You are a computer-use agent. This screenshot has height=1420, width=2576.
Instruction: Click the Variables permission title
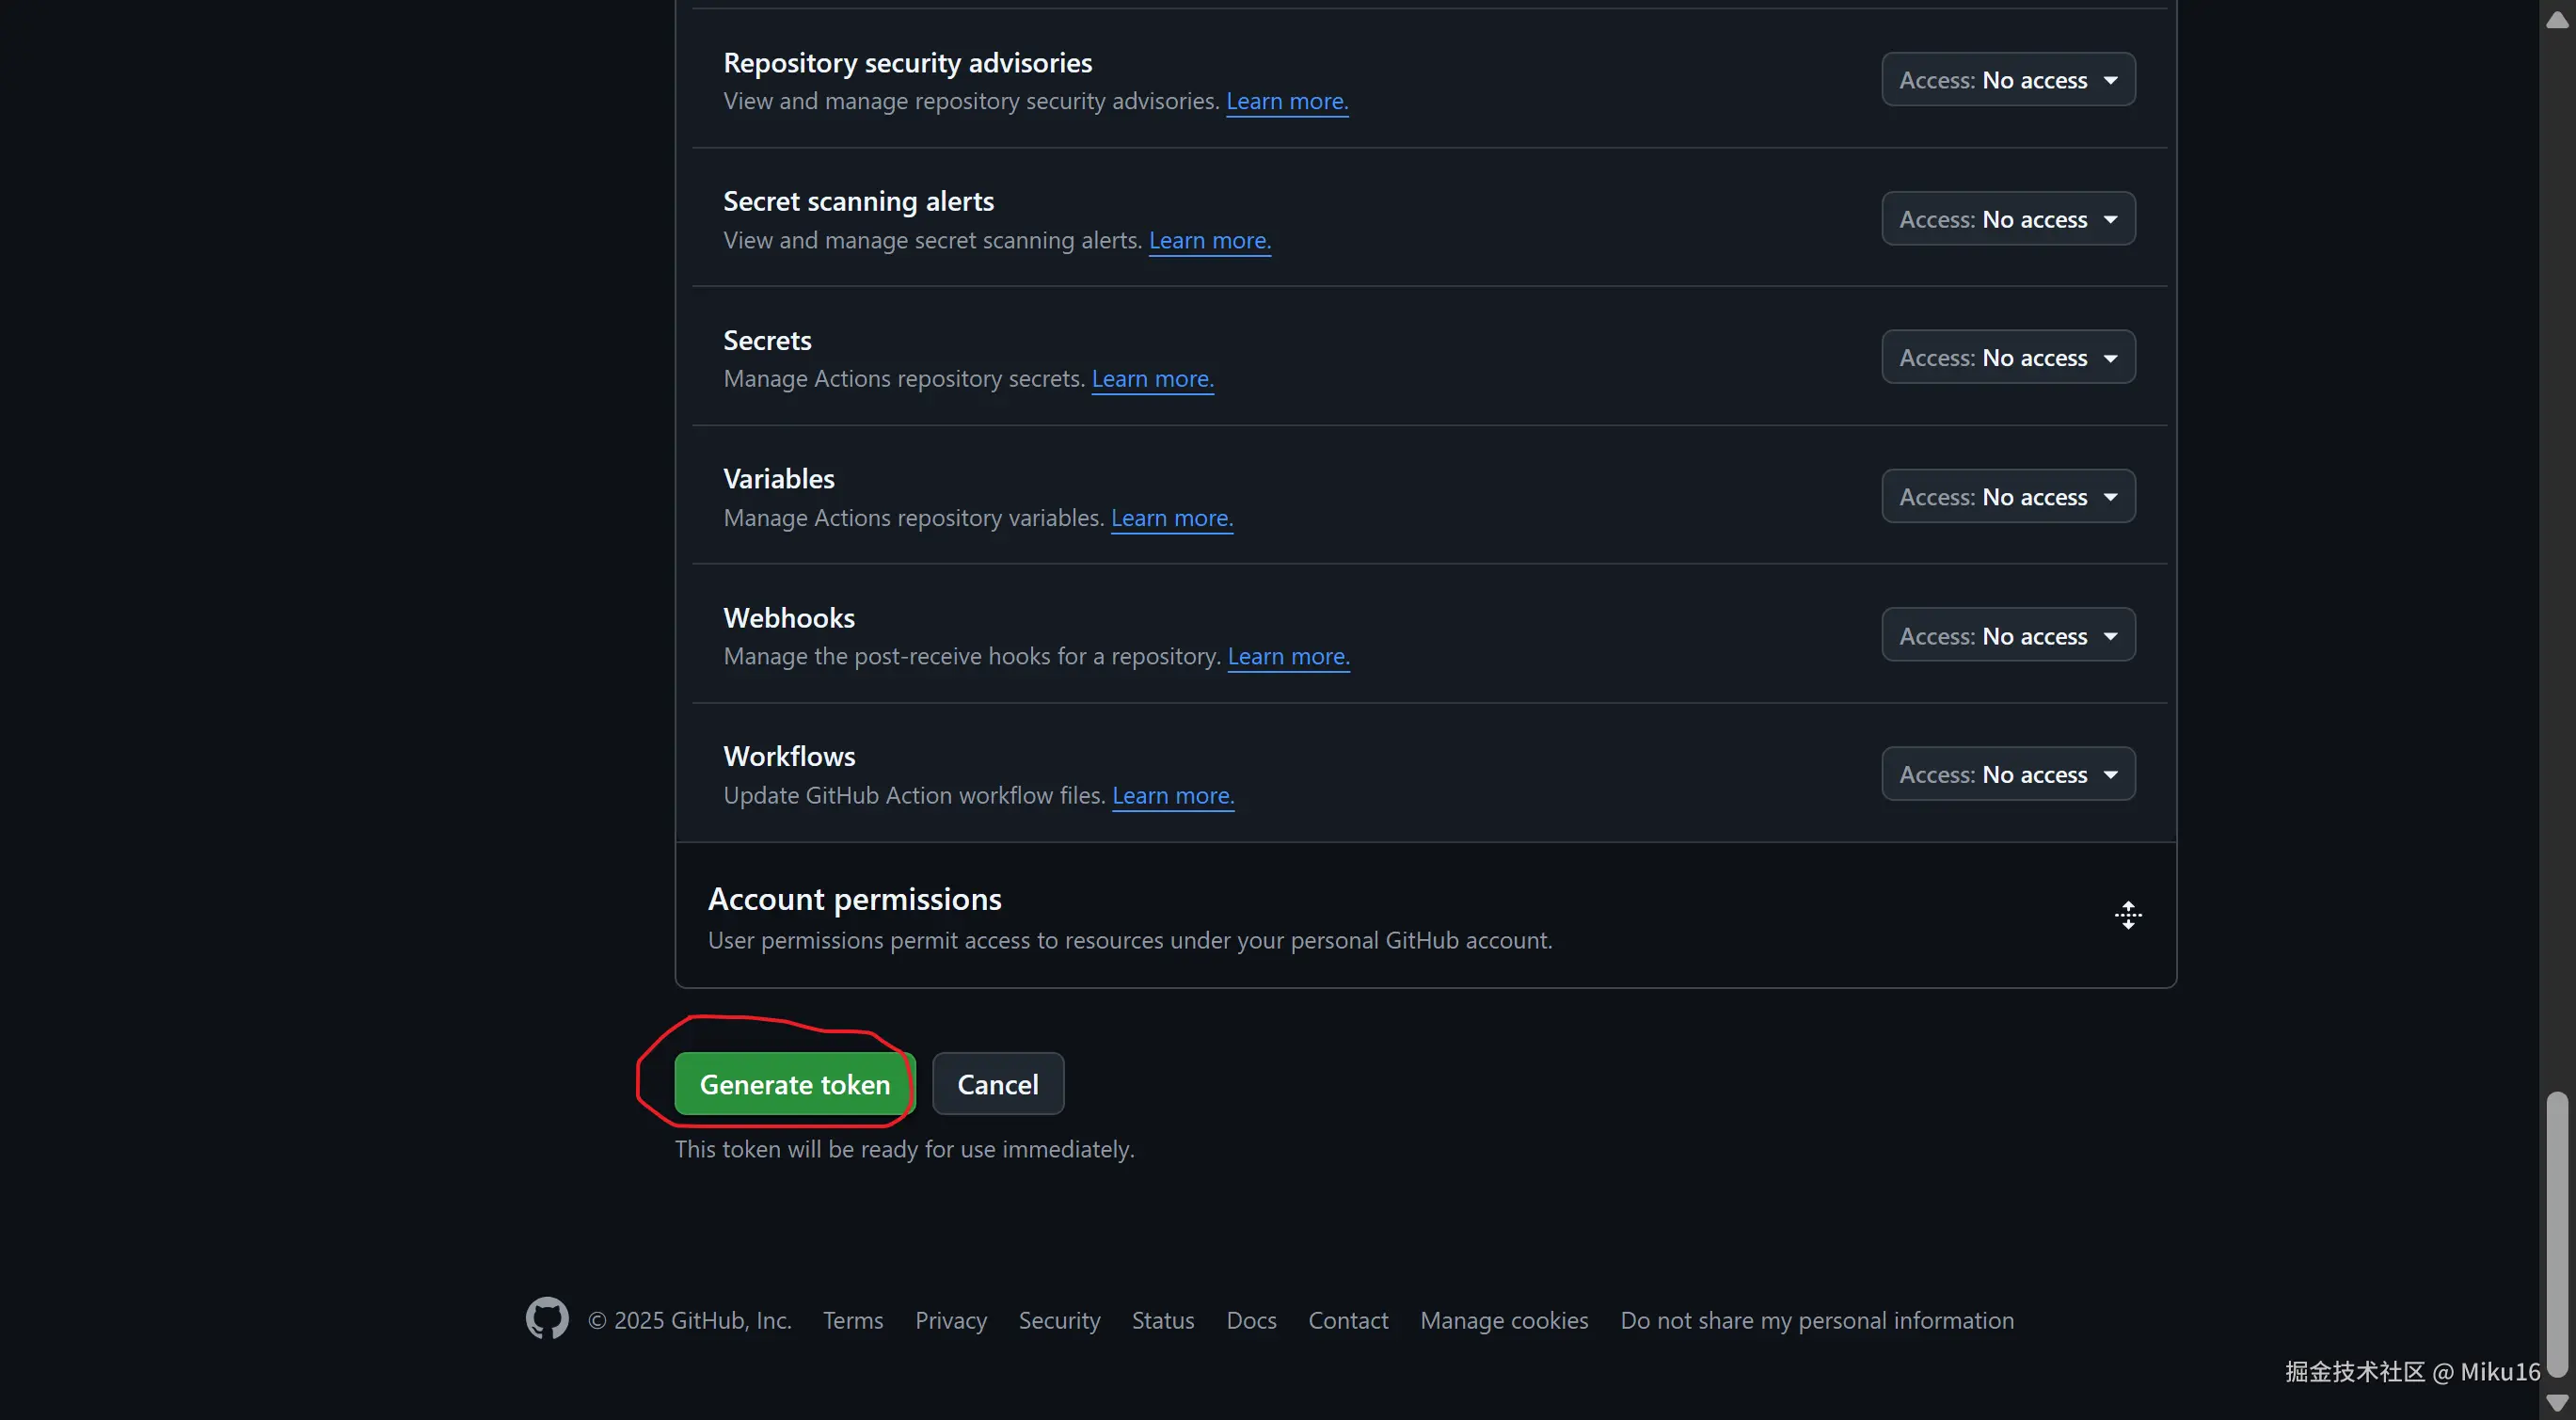pyautogui.click(x=779, y=479)
